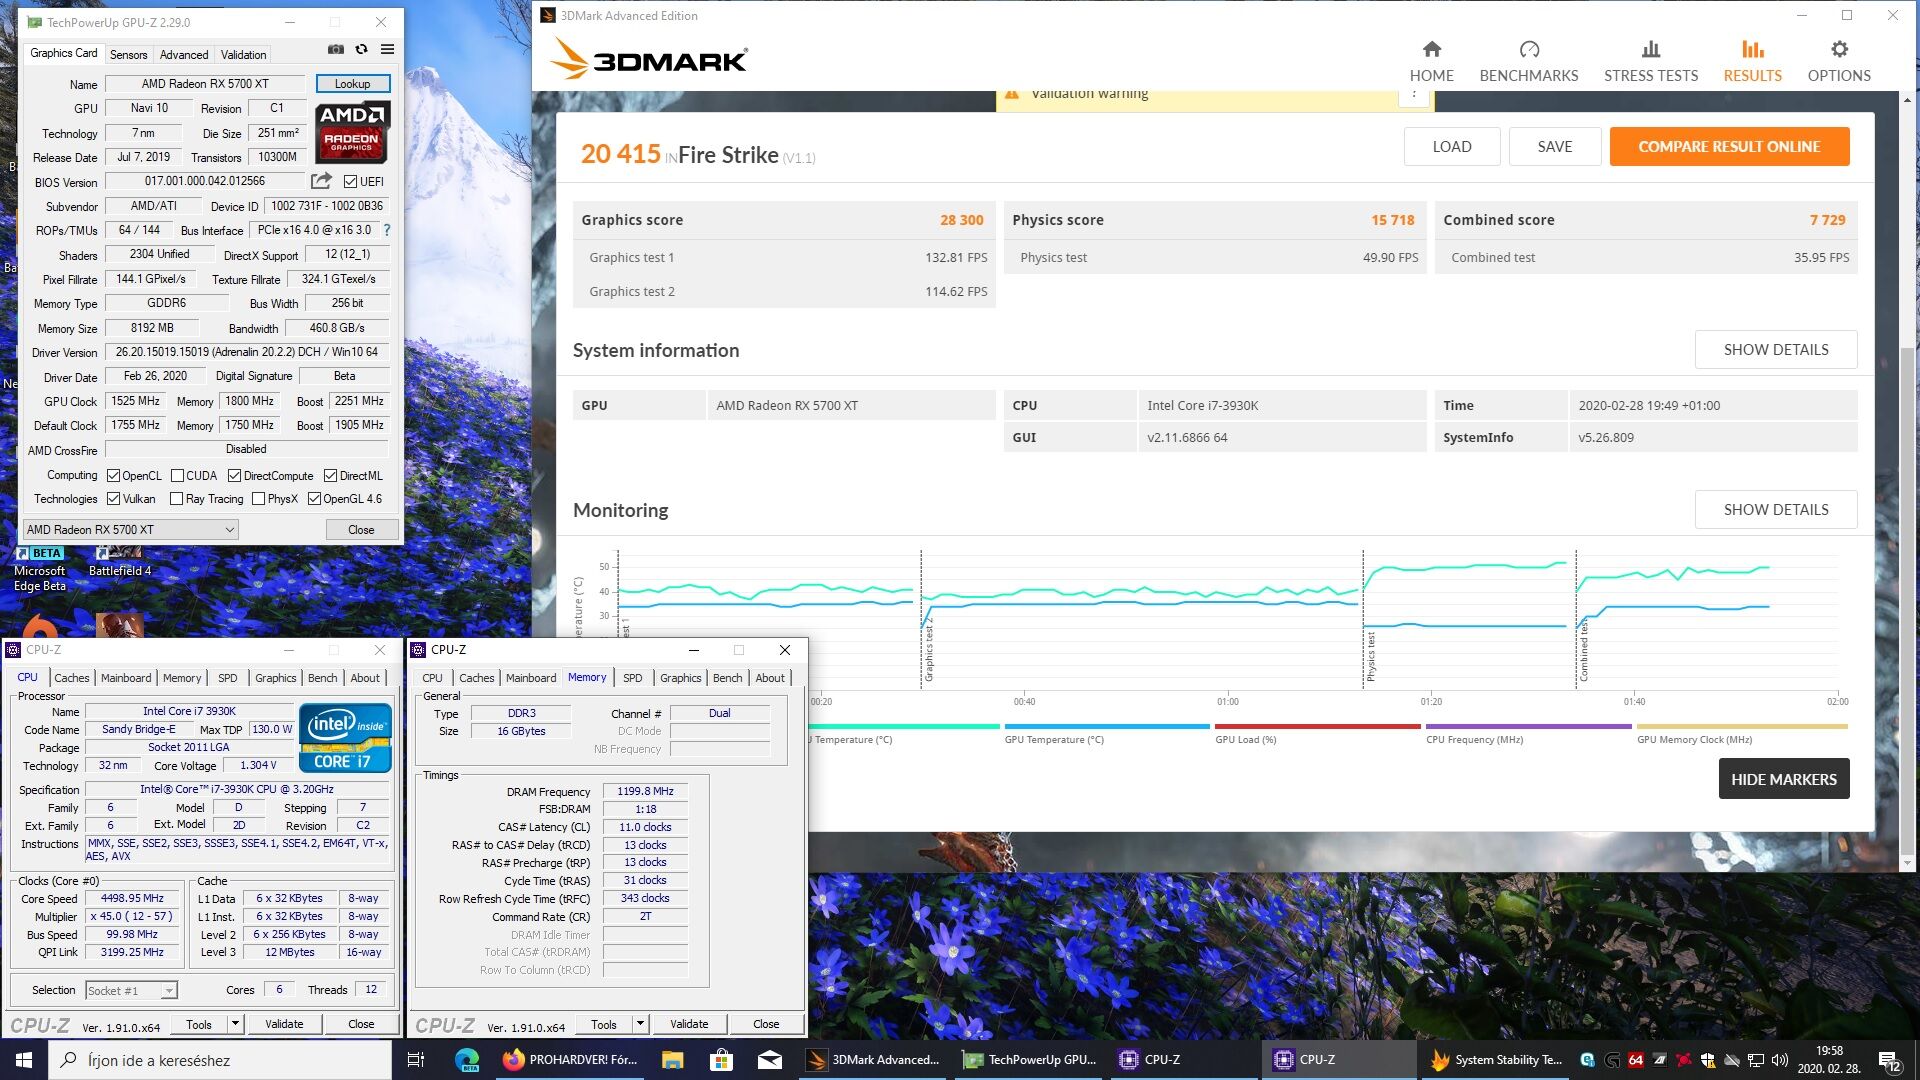
Task: Click the validation warning help icon
Action: pyautogui.click(x=1413, y=95)
